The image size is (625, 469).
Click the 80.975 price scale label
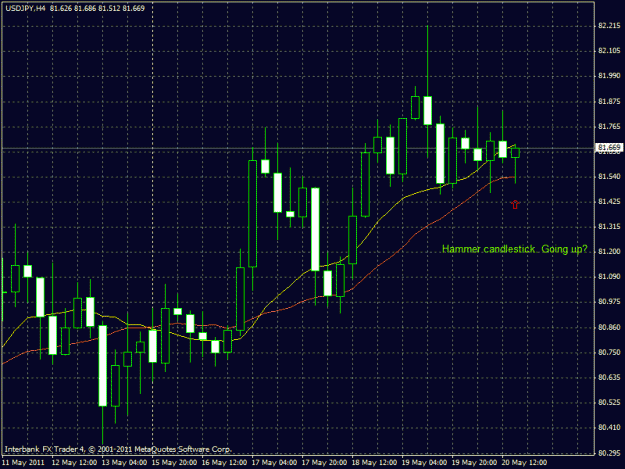pyautogui.click(x=609, y=302)
